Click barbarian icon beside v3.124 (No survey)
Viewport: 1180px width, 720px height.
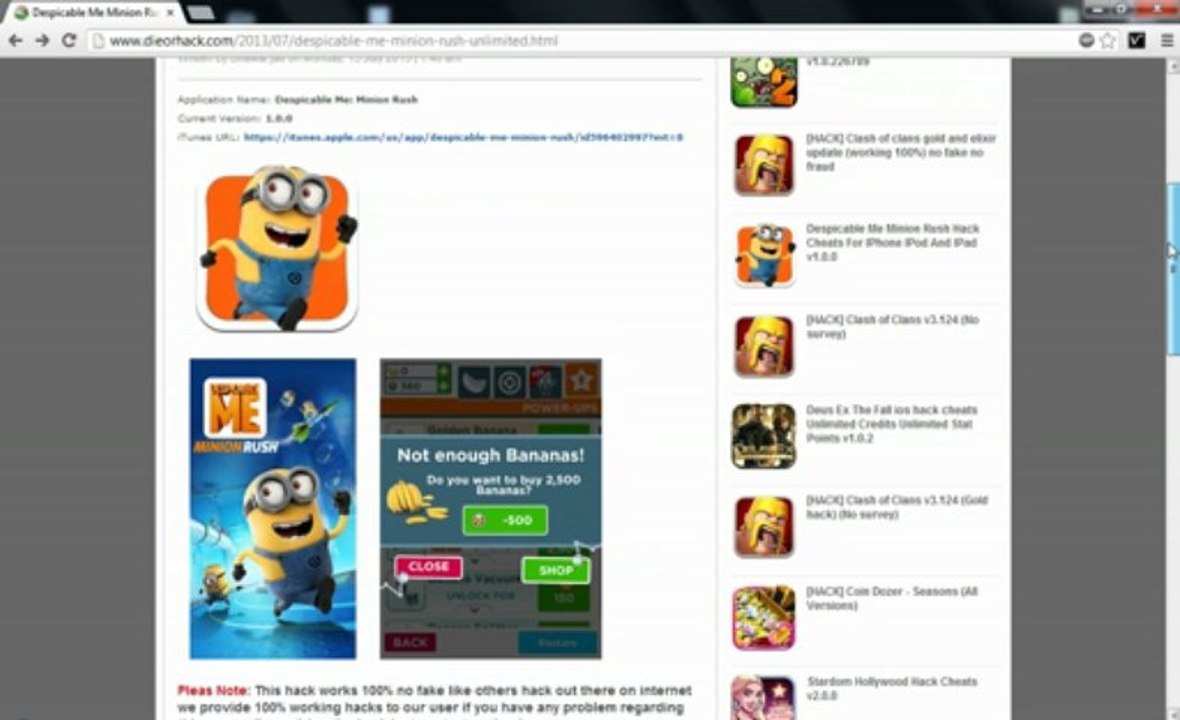(x=764, y=346)
